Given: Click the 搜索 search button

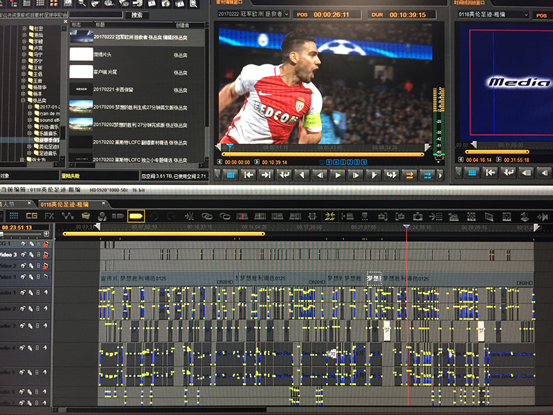Looking at the screenshot, I should click(x=137, y=15).
